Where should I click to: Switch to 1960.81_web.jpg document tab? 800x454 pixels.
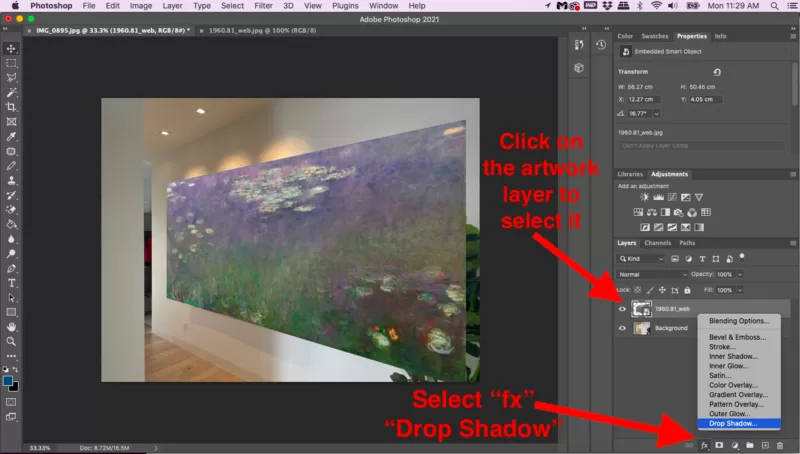click(262, 31)
